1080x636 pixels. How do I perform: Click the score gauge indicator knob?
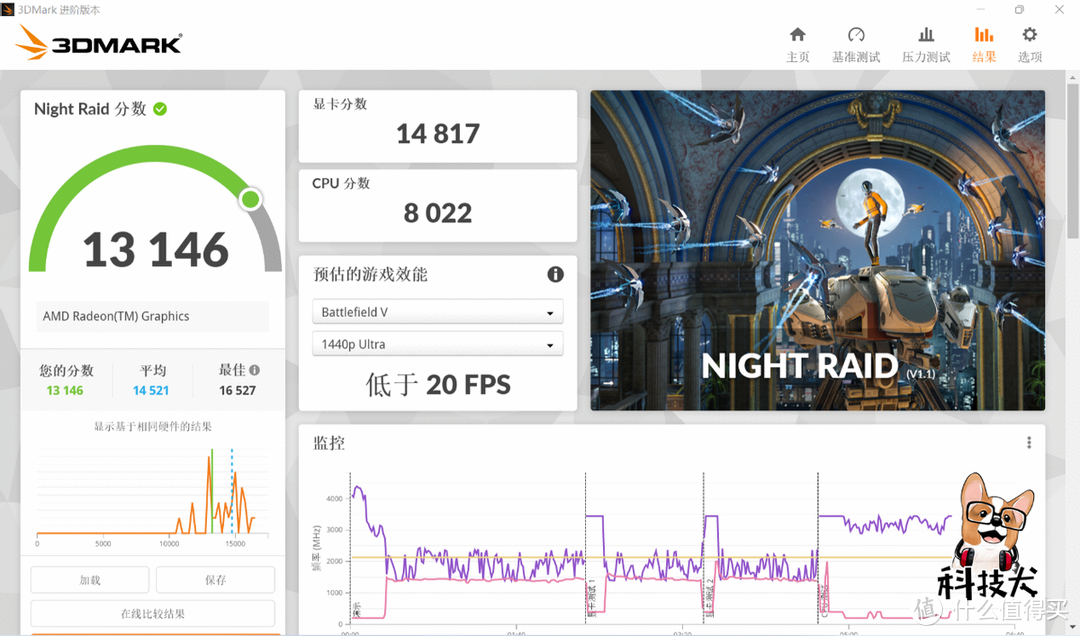coord(251,200)
